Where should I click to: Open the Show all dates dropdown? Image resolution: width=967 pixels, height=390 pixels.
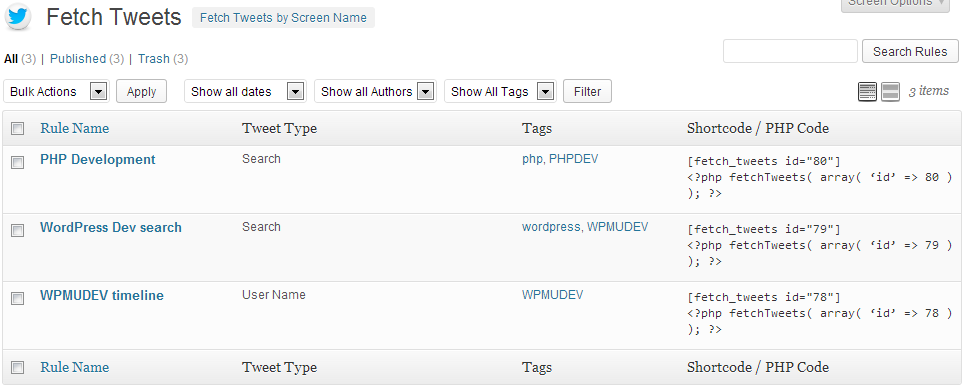point(245,91)
